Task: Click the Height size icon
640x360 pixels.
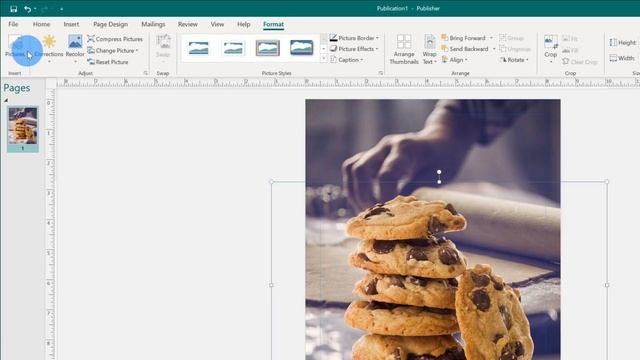Action: [x=613, y=42]
